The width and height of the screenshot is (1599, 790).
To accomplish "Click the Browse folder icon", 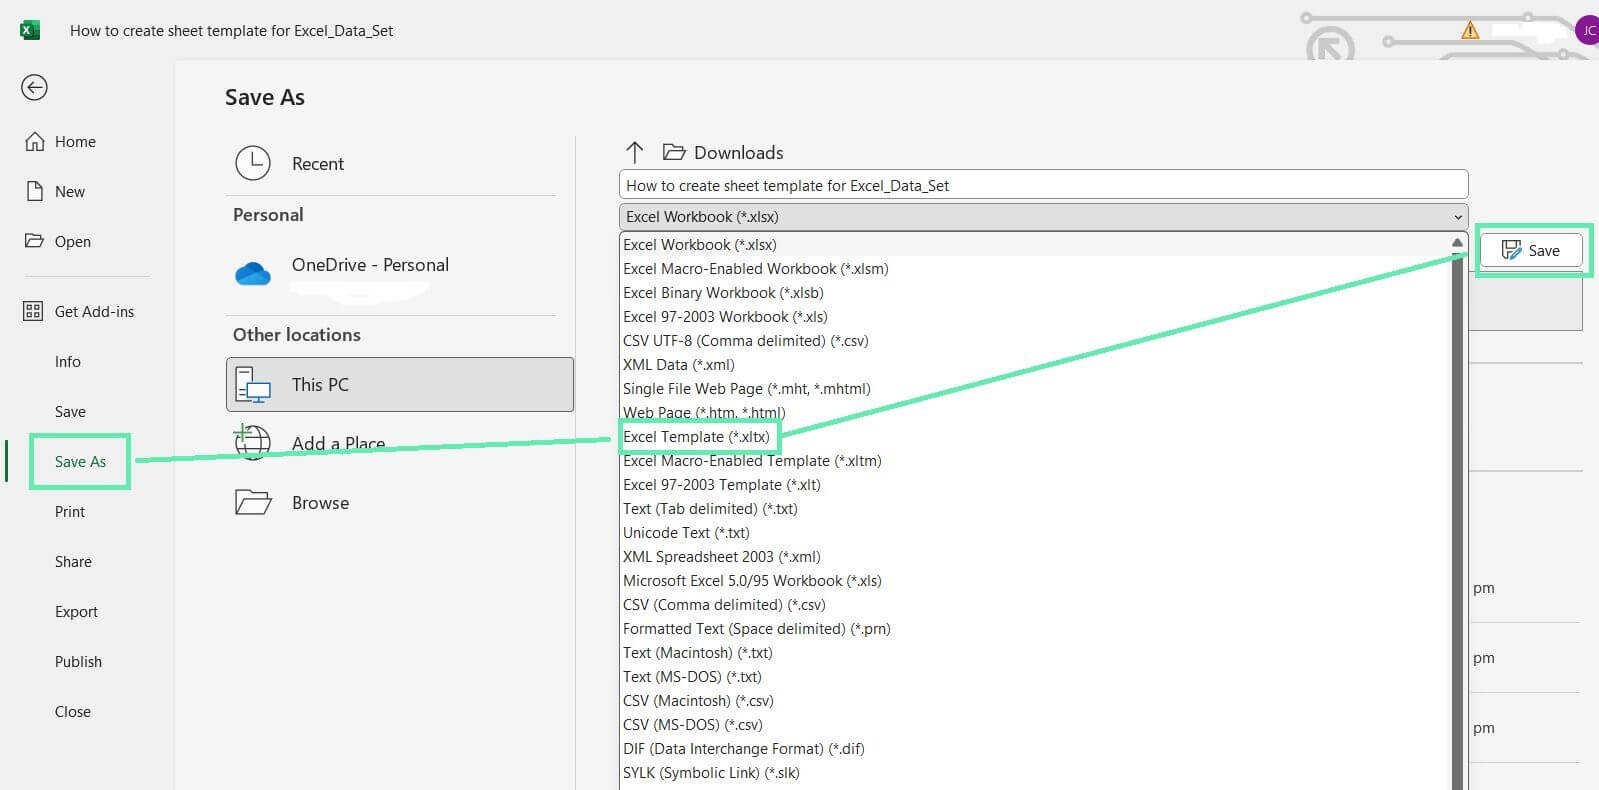I will (x=253, y=502).
